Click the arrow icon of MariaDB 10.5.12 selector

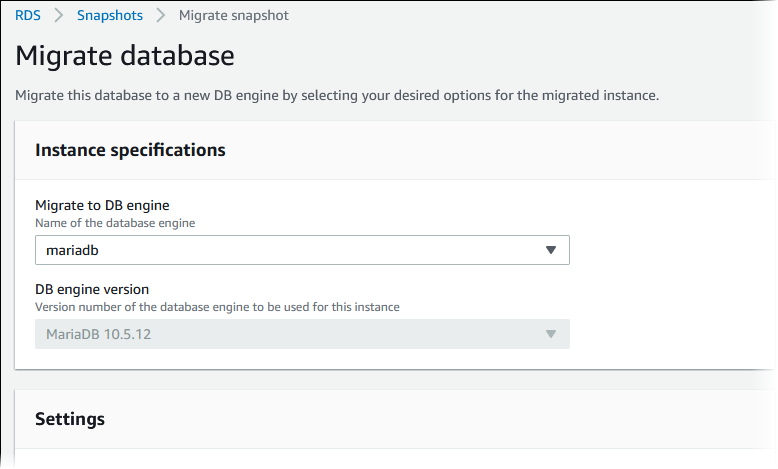550,334
